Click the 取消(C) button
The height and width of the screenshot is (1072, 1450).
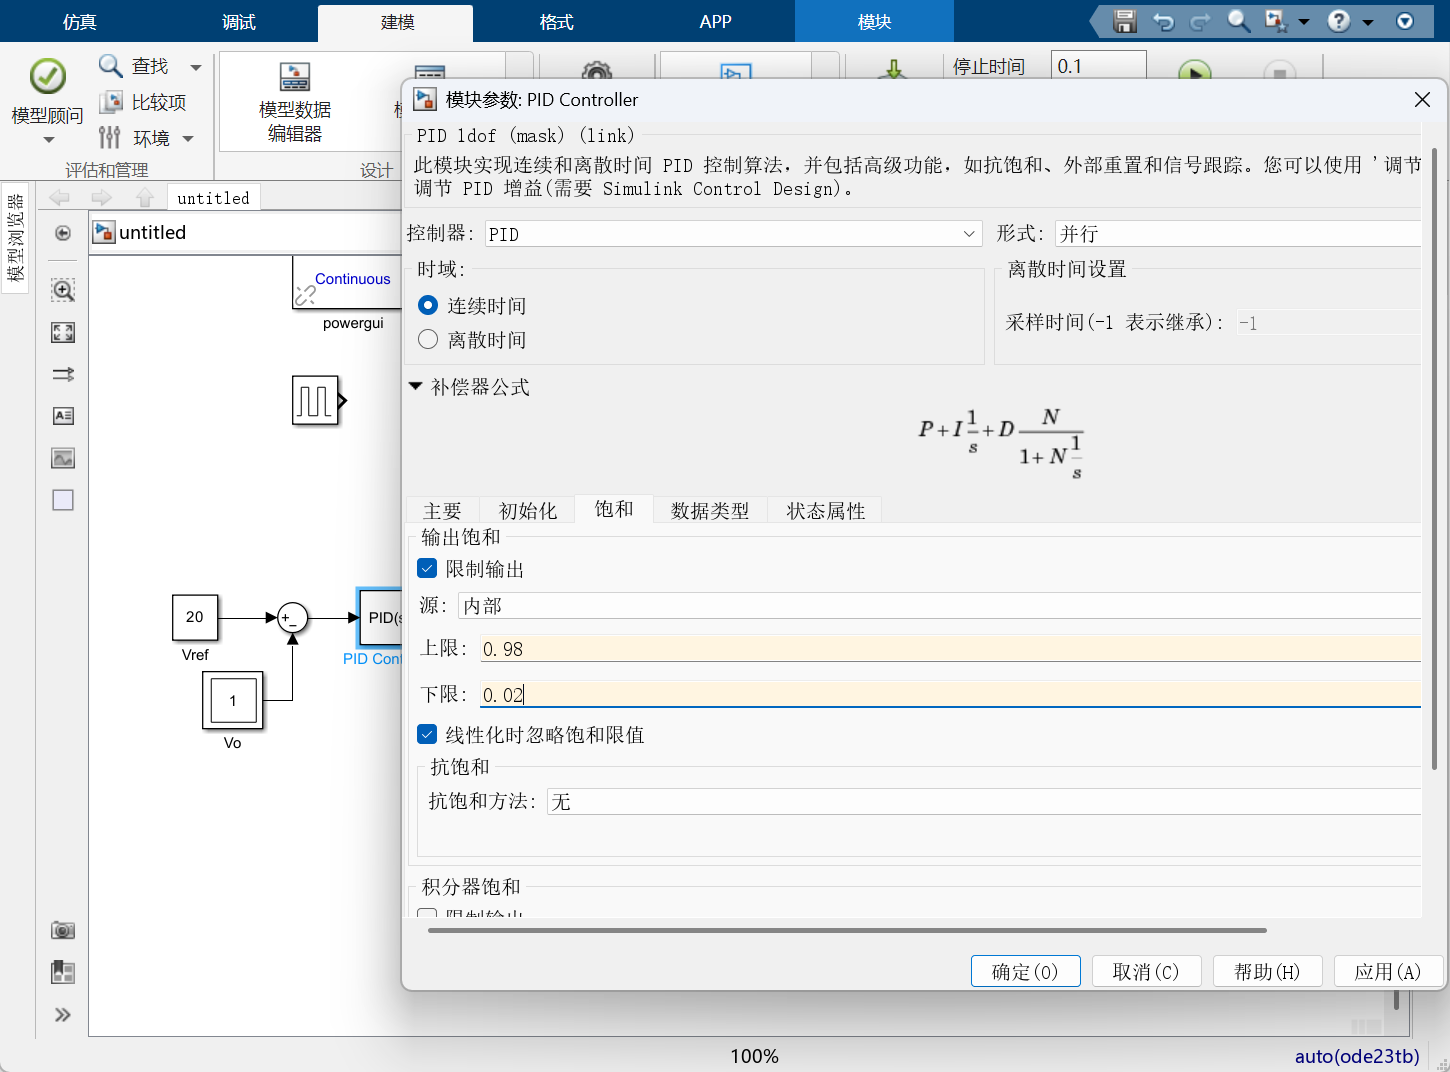[x=1146, y=971]
